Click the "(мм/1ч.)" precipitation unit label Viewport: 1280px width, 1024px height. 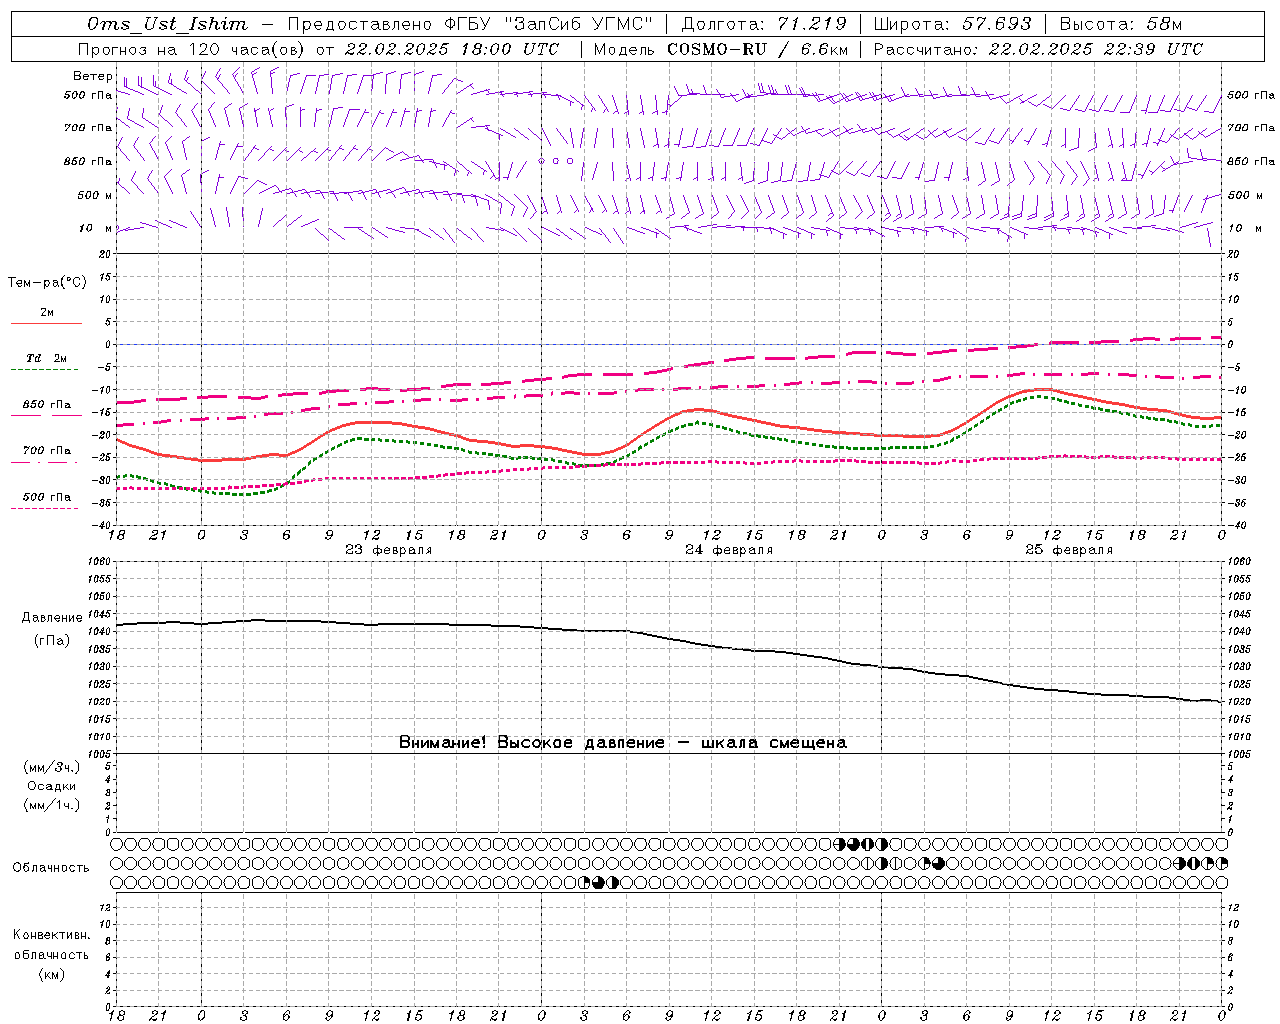tap(52, 805)
